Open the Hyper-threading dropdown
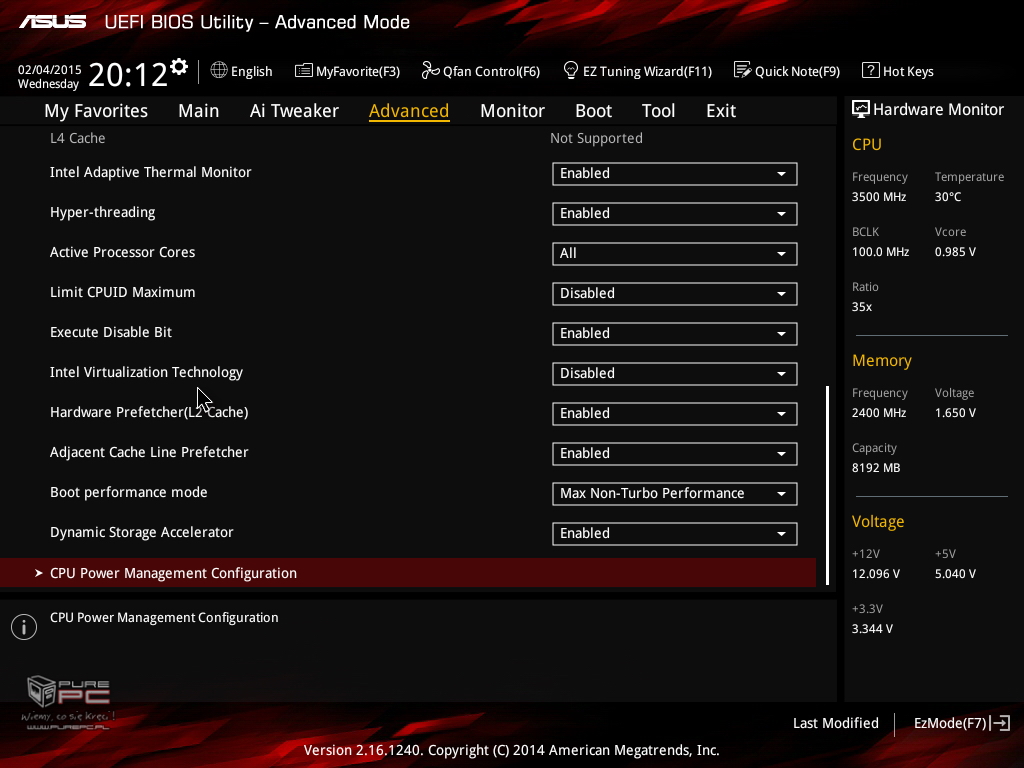The height and width of the screenshot is (768, 1024). click(675, 214)
